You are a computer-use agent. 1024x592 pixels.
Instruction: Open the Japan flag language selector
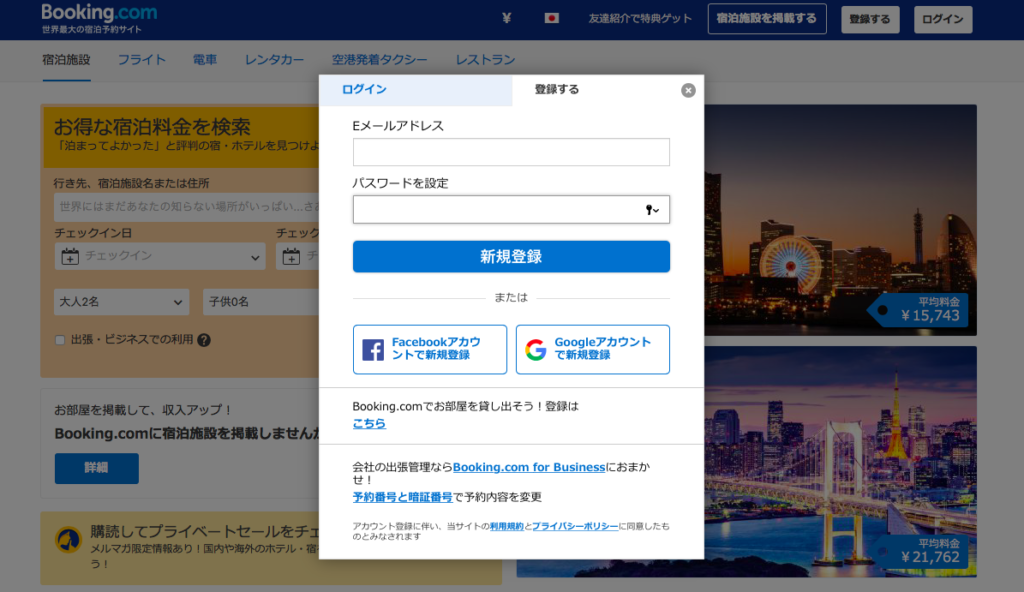click(x=552, y=18)
